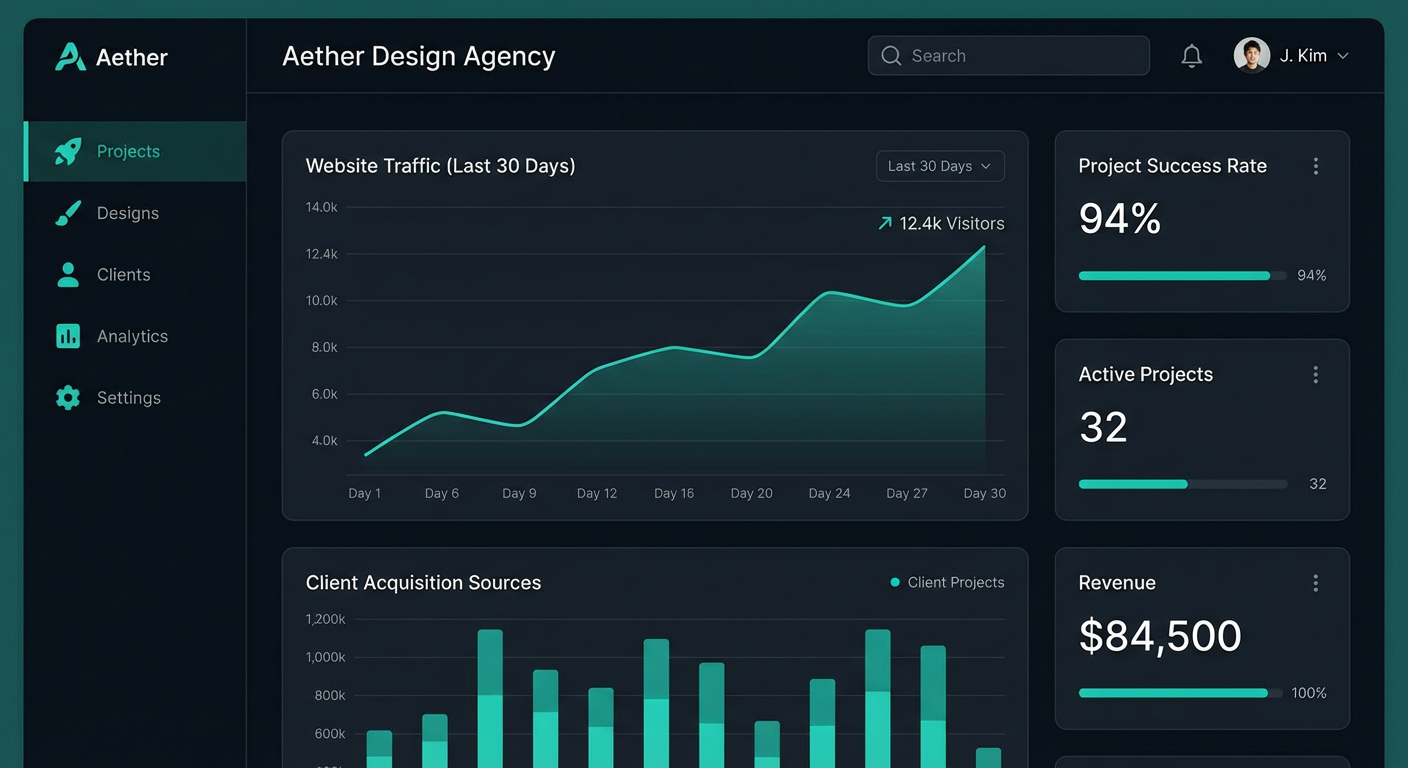Click the gear icon beside Settings
This screenshot has height=768, width=1408.
[68, 398]
